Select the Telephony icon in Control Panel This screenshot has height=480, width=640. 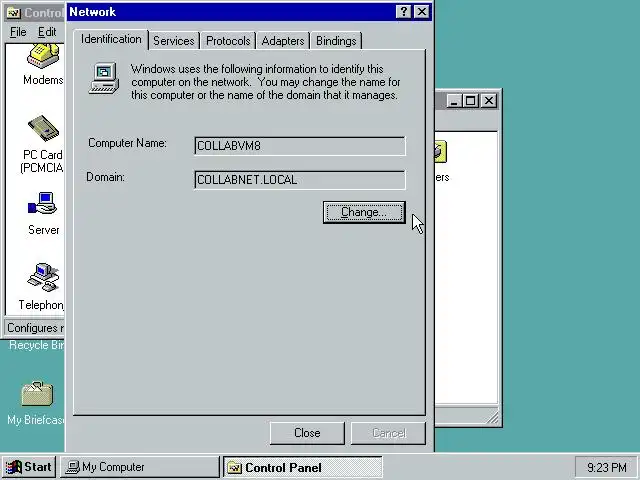point(43,278)
